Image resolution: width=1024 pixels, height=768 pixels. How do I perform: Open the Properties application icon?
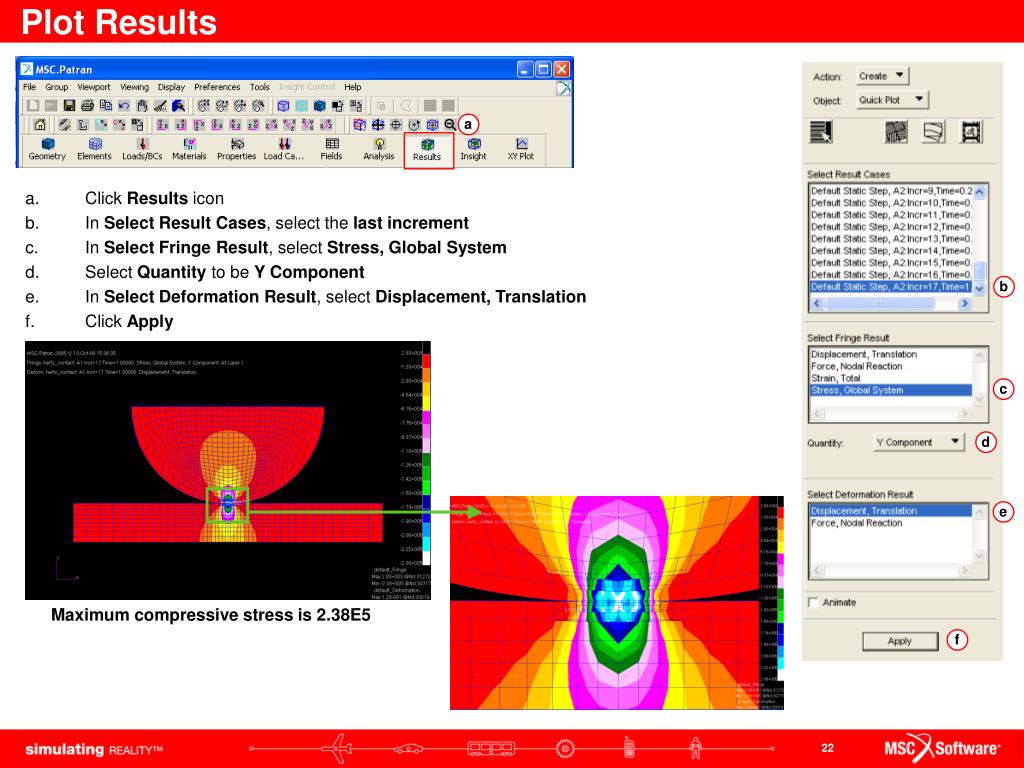pyautogui.click(x=236, y=150)
